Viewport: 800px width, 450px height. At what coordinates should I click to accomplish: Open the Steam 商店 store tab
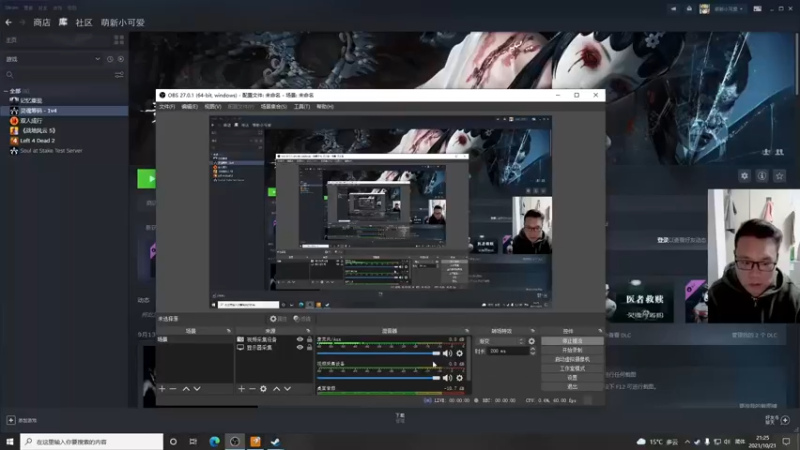[x=42, y=22]
